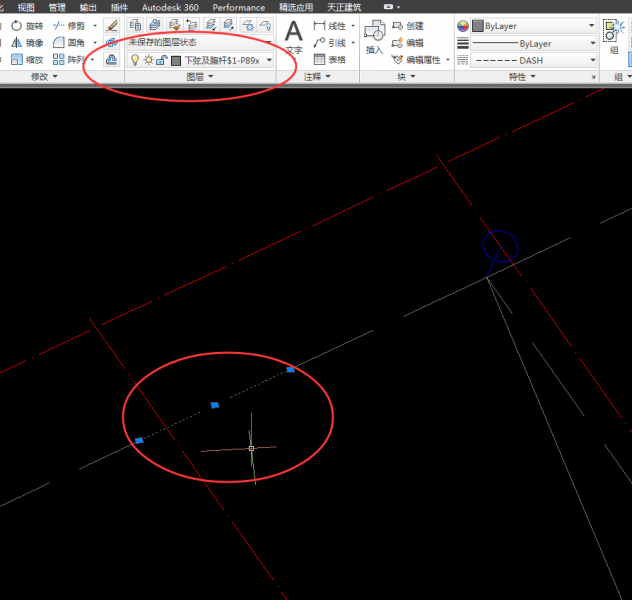
Task: Toggle current layer freeze sun icon
Action: point(149,60)
